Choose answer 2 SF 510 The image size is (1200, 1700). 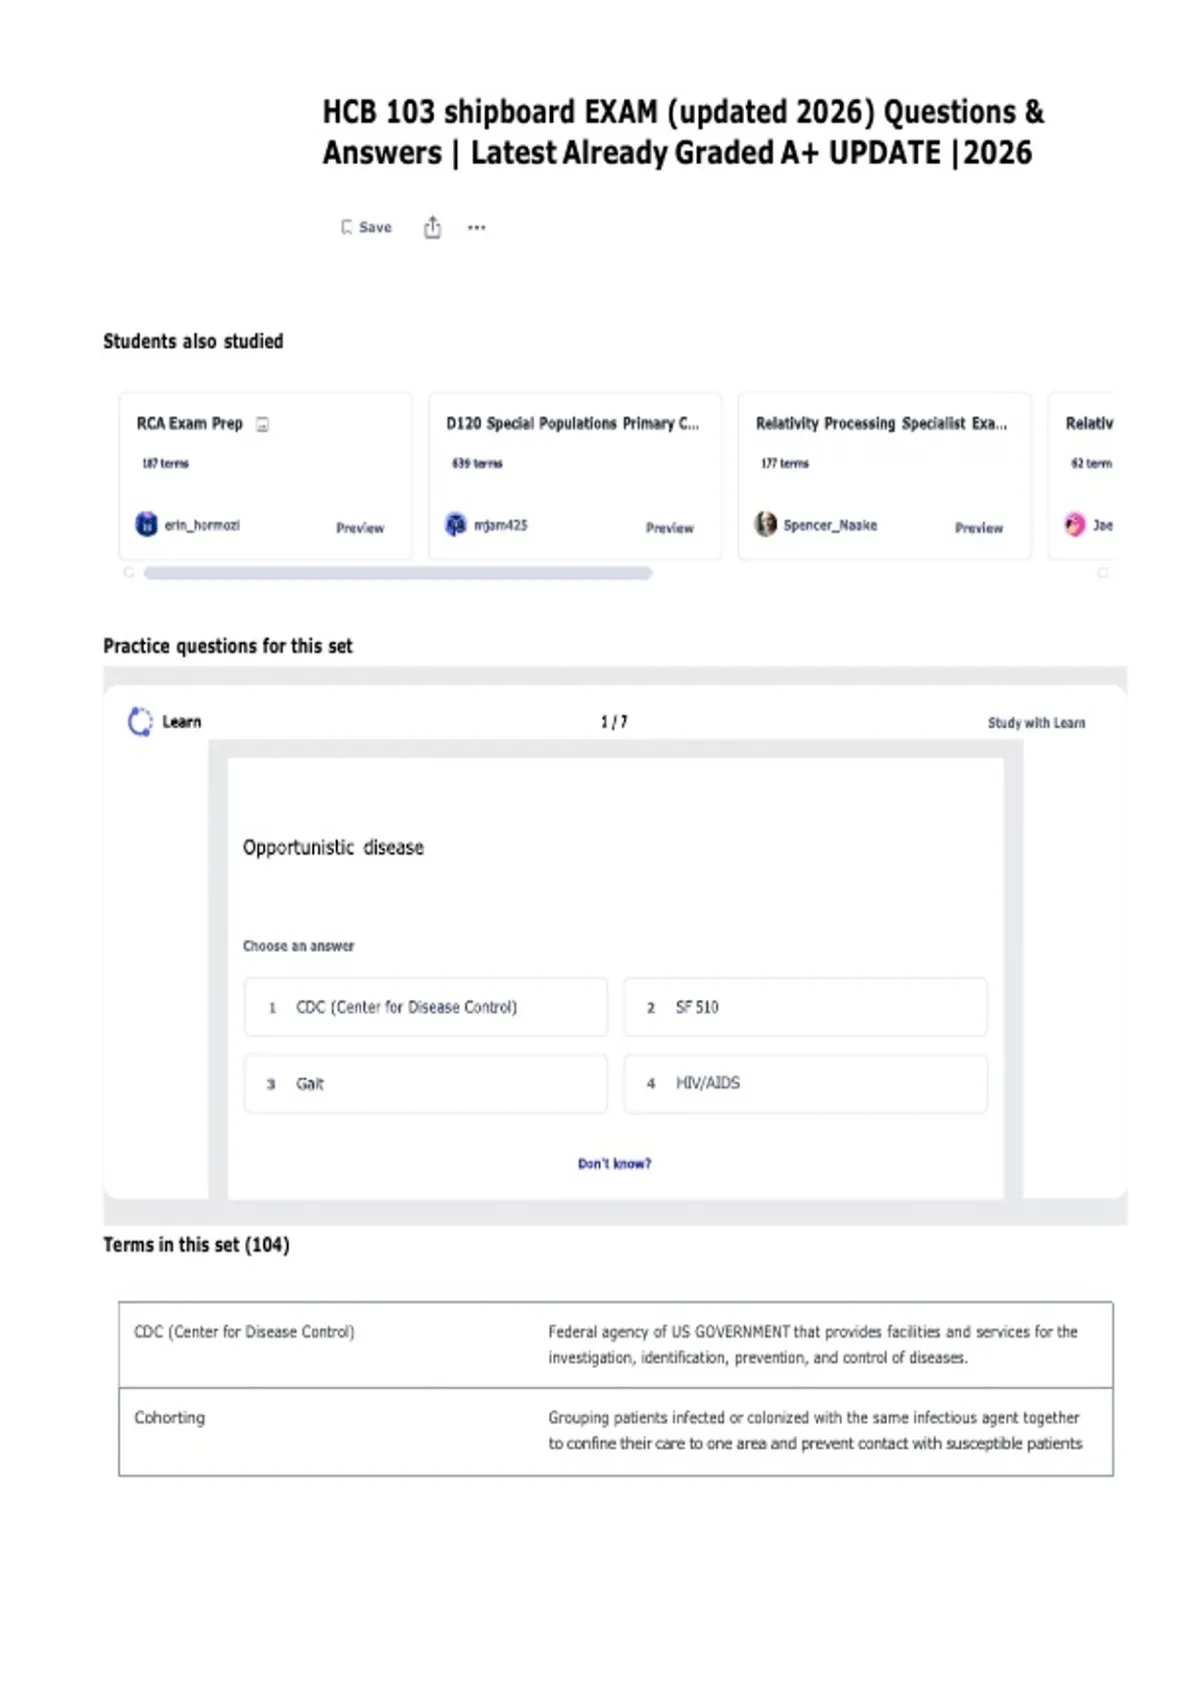(806, 1007)
